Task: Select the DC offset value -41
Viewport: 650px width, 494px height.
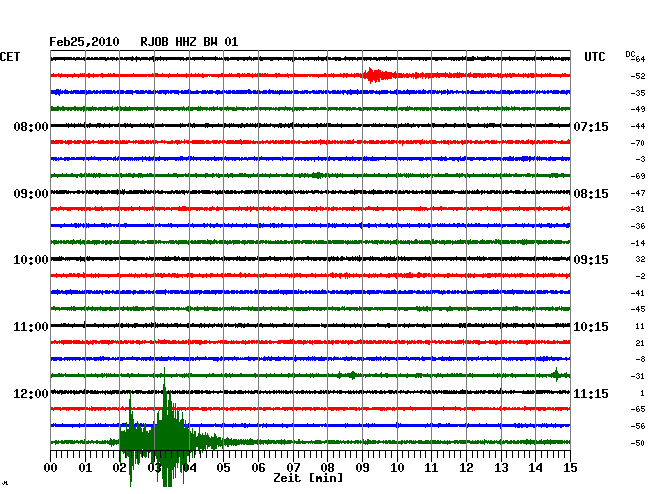Action: click(x=638, y=293)
